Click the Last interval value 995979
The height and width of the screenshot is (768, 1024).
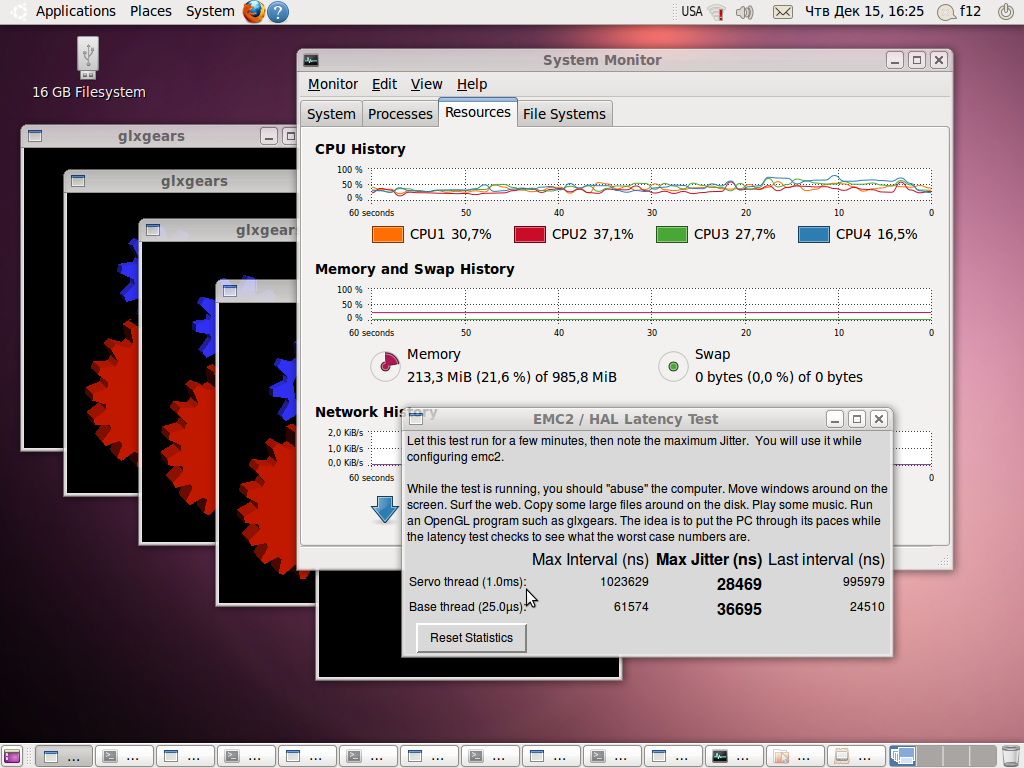863,582
